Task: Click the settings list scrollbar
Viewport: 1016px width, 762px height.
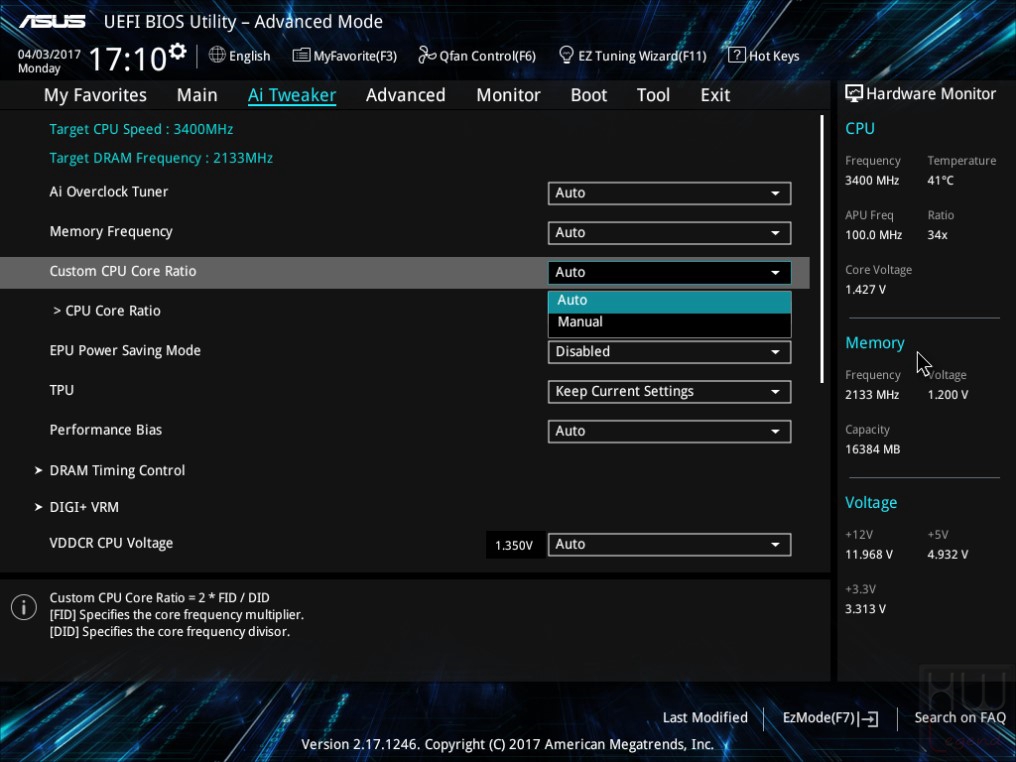Action: point(822,249)
